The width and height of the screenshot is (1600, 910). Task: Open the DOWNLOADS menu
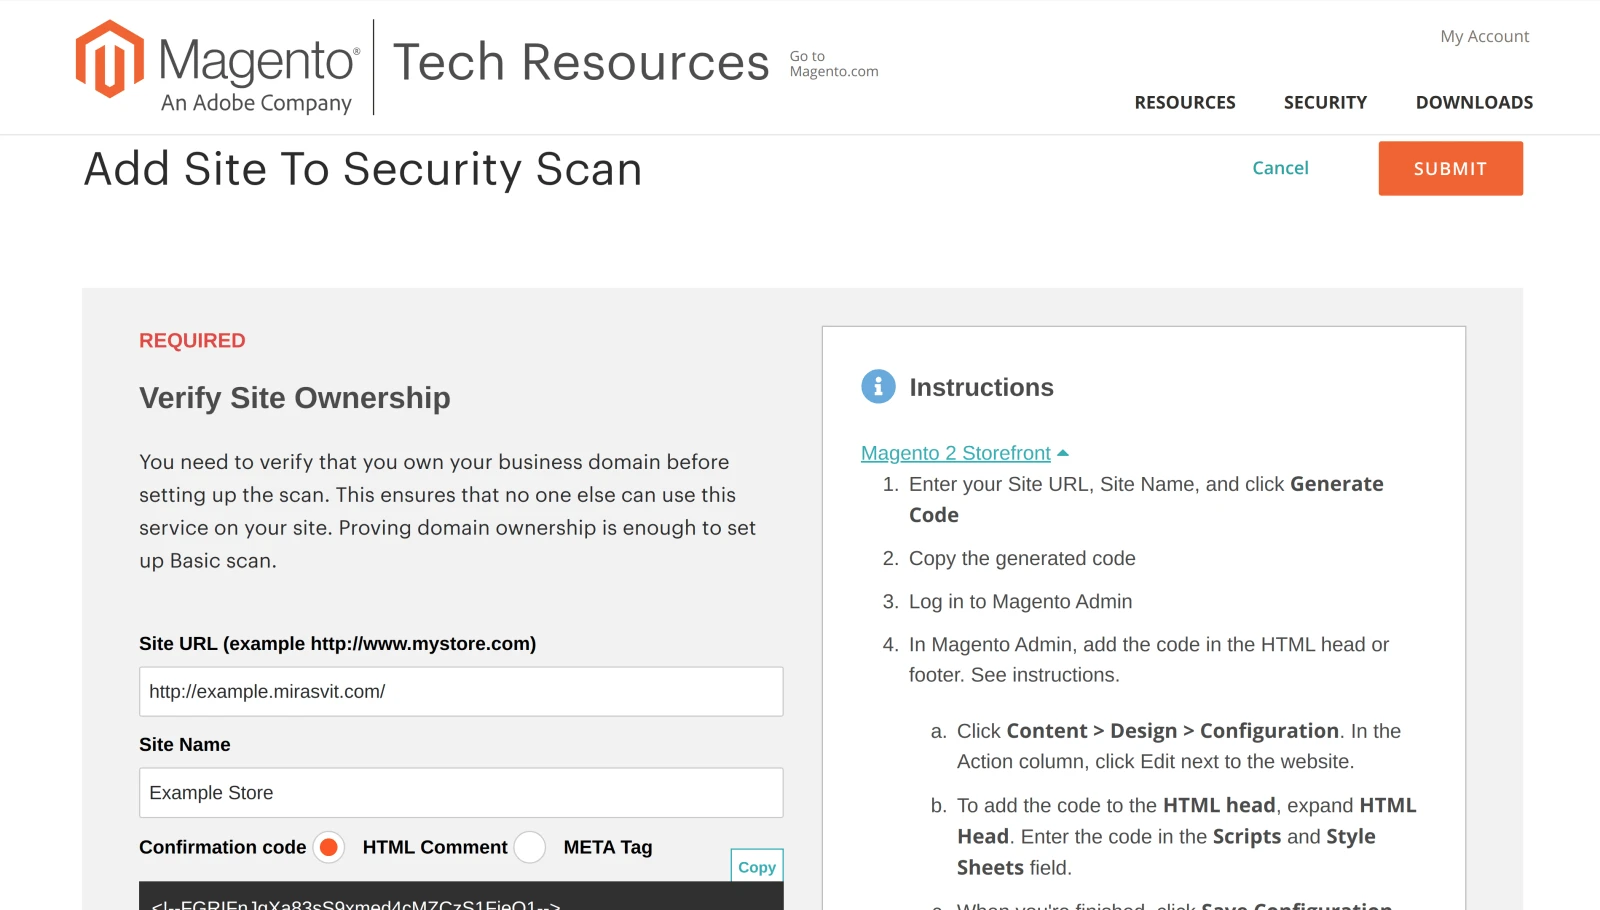(x=1474, y=102)
